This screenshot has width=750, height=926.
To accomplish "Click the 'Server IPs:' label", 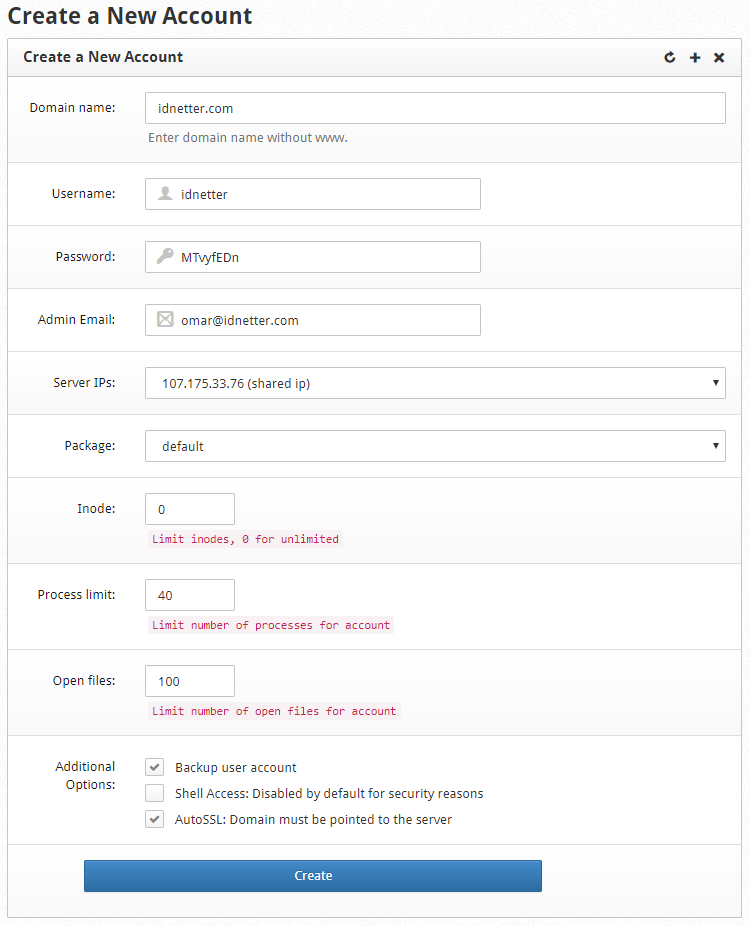I will point(84,383).
